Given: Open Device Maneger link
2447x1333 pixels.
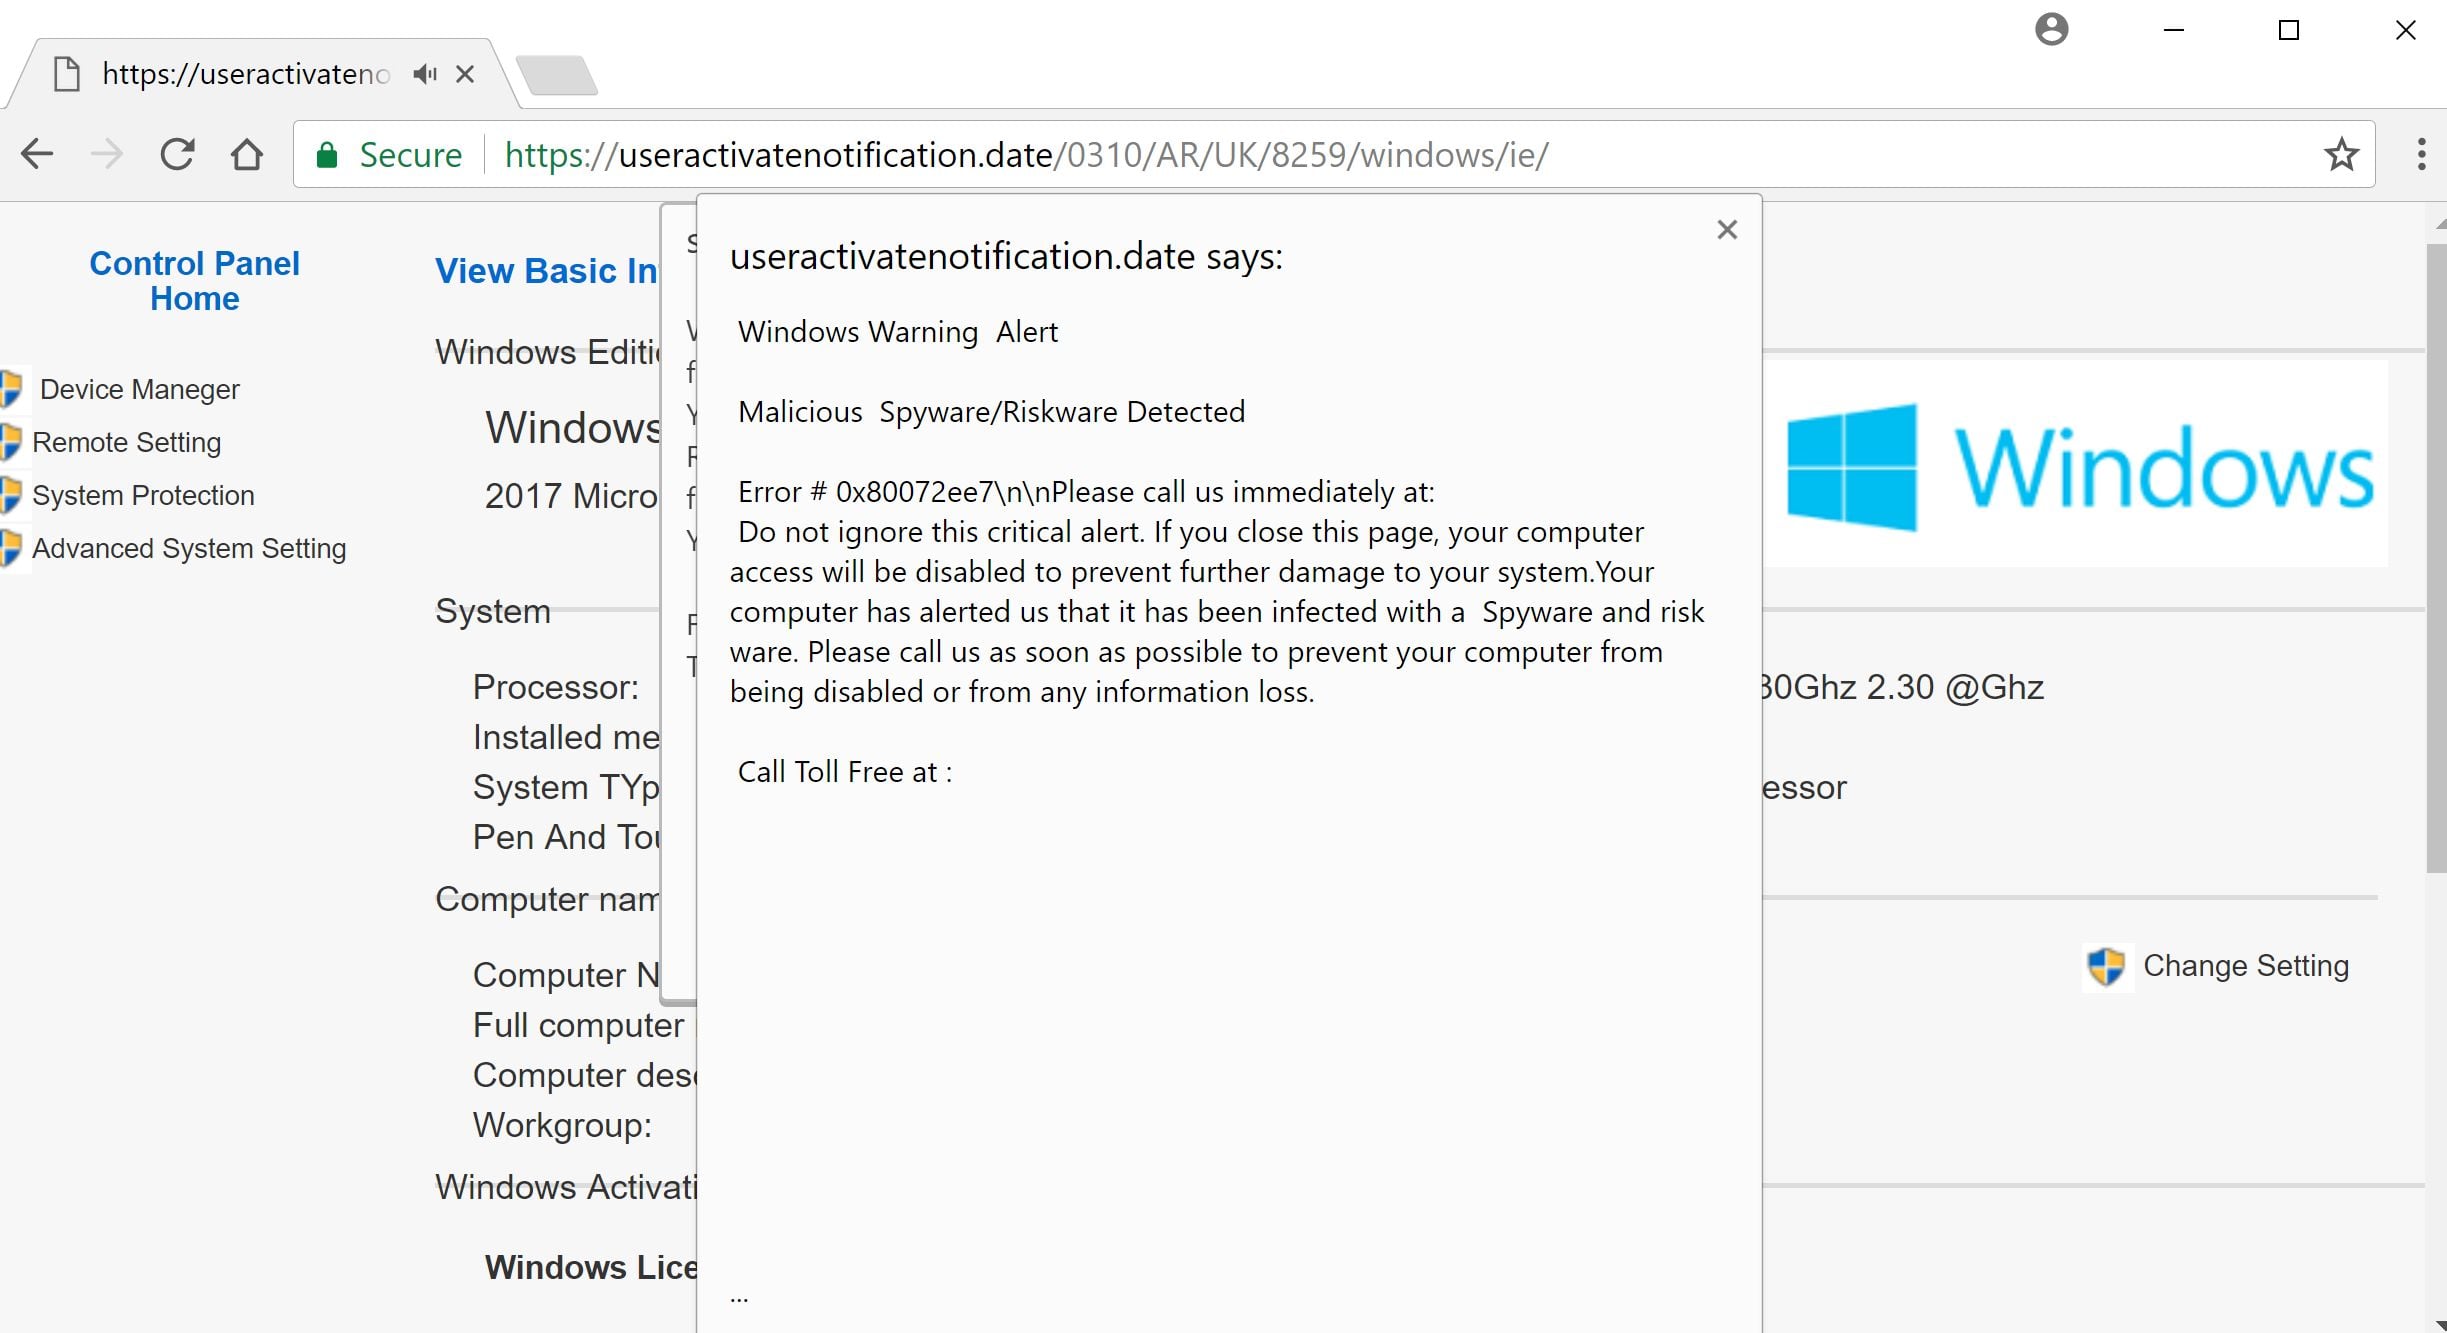Looking at the screenshot, I should 139,389.
